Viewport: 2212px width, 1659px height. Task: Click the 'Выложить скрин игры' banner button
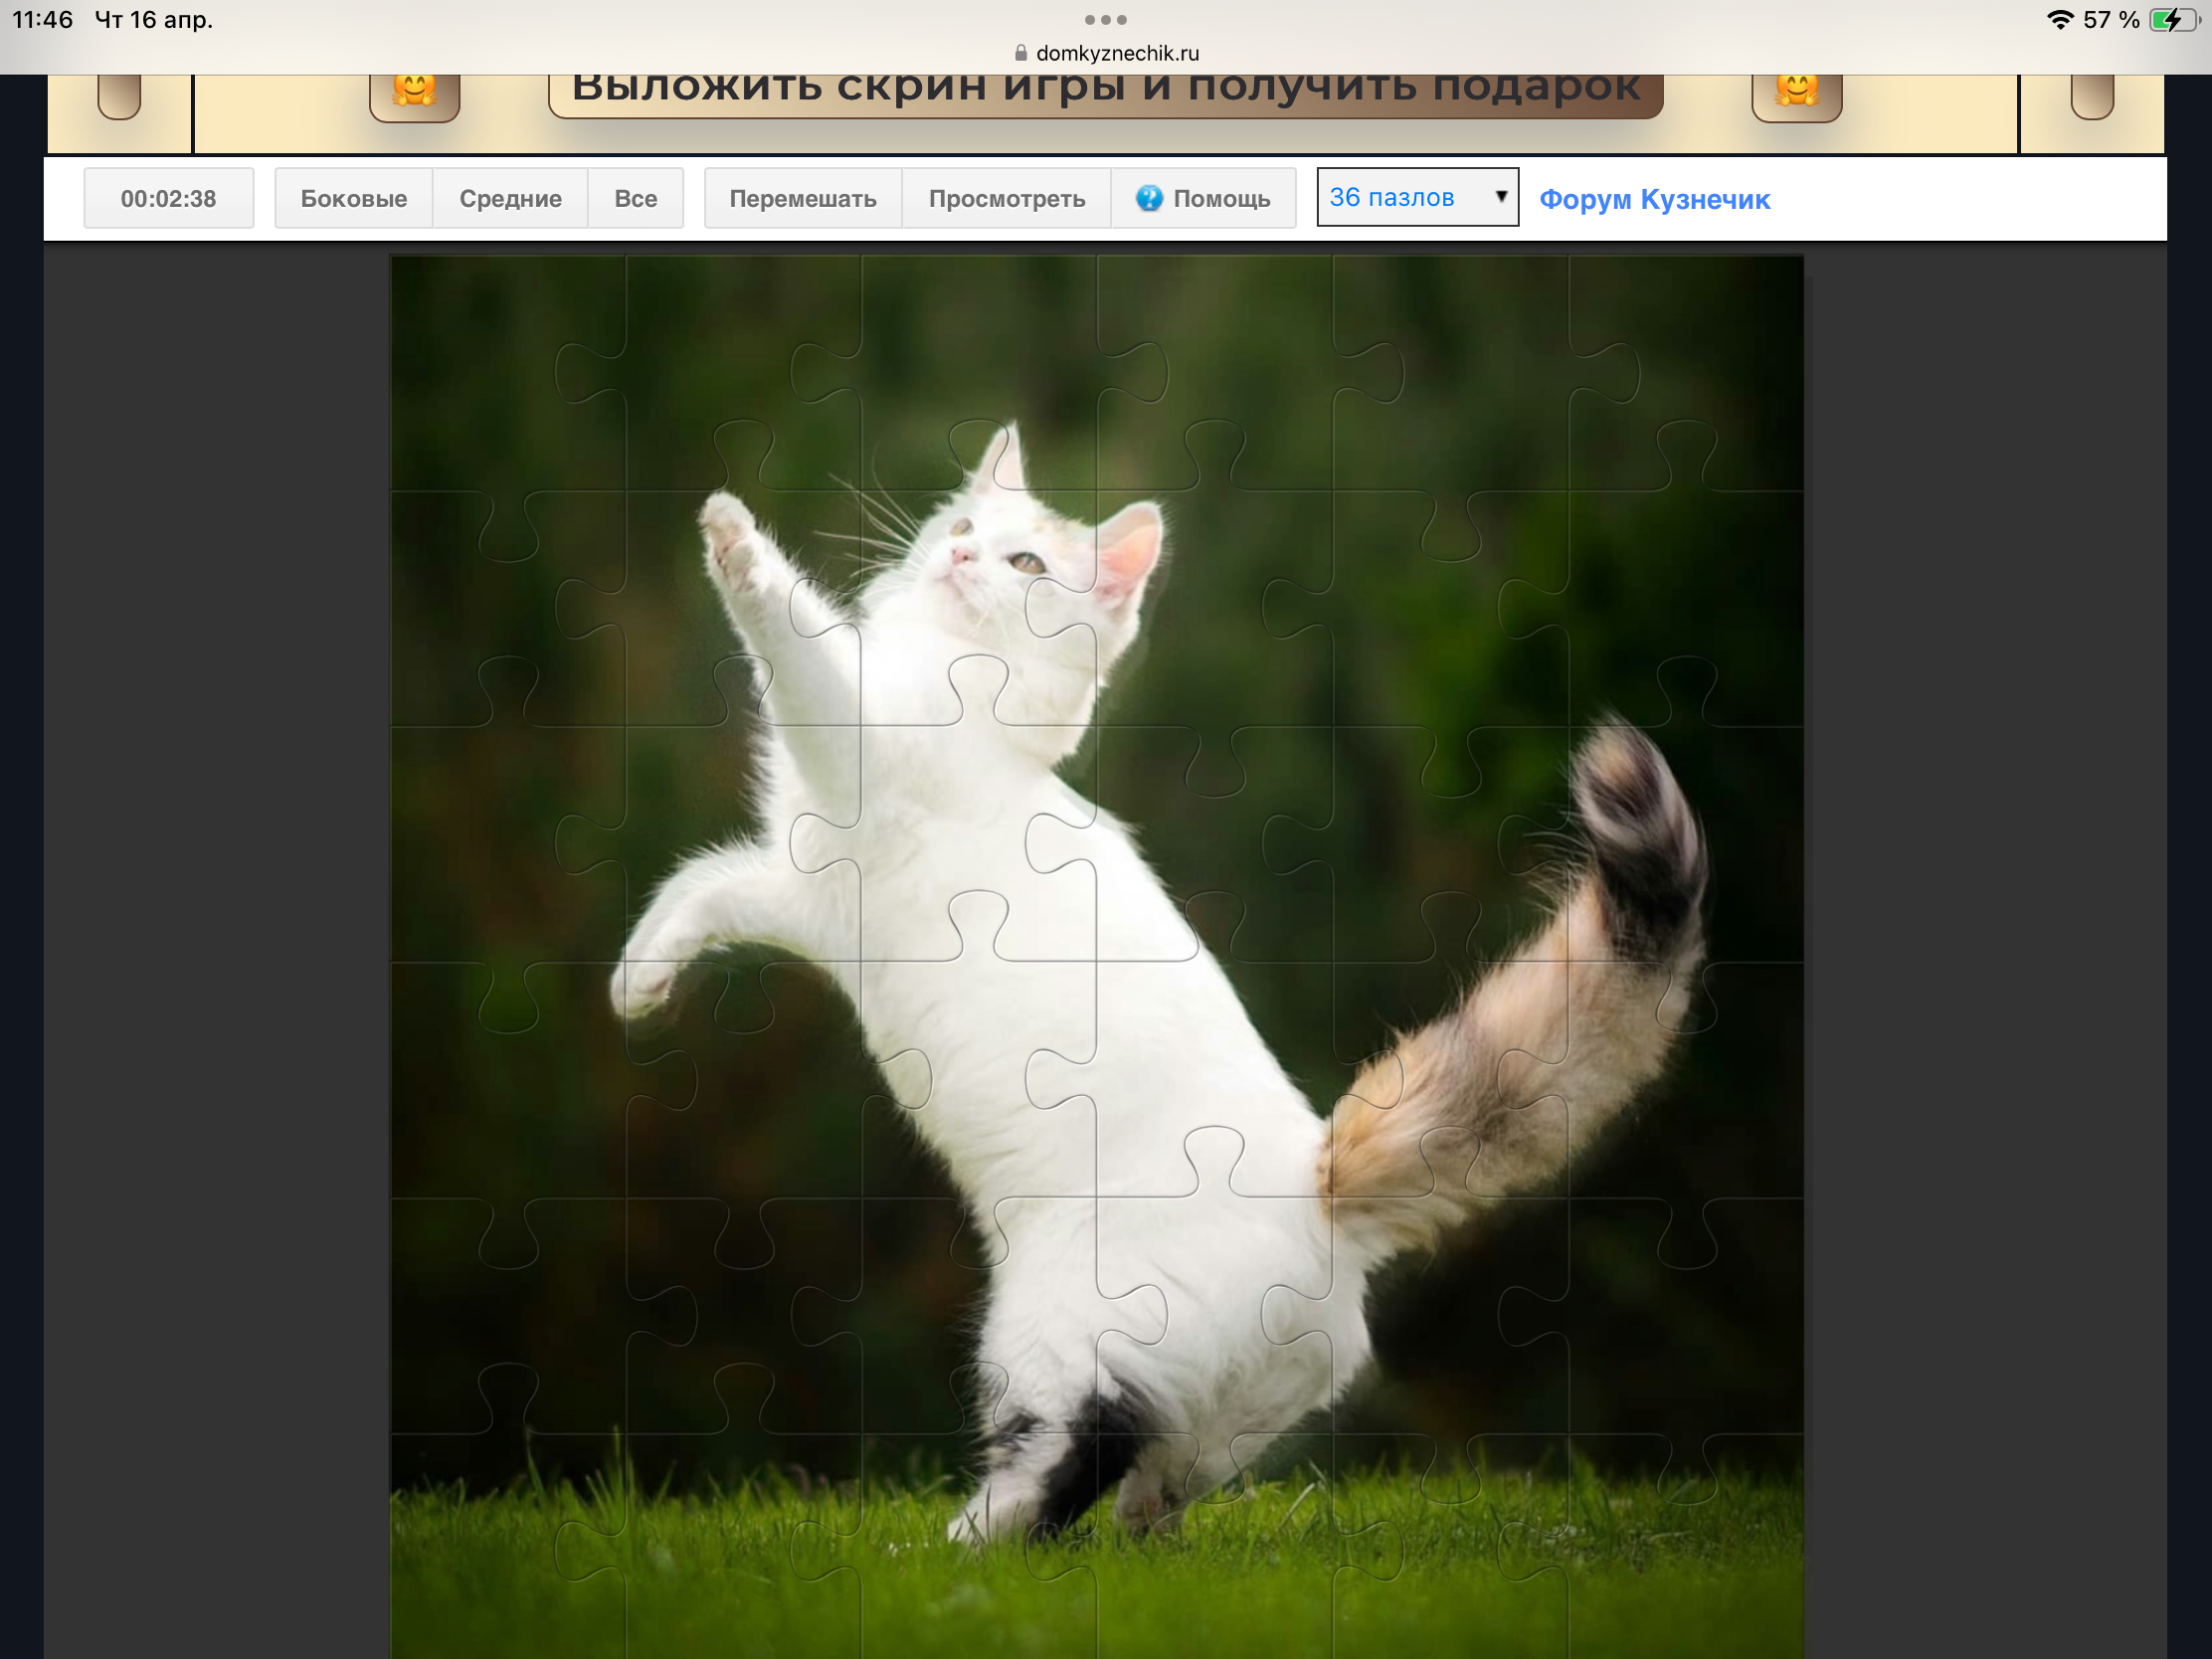click(x=1105, y=92)
